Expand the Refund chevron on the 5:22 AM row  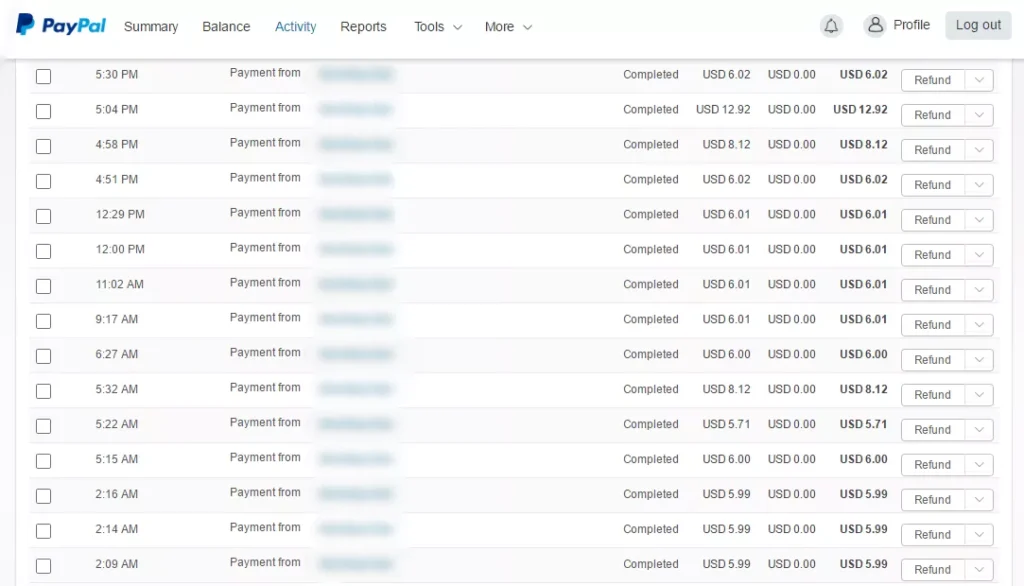click(x=979, y=430)
